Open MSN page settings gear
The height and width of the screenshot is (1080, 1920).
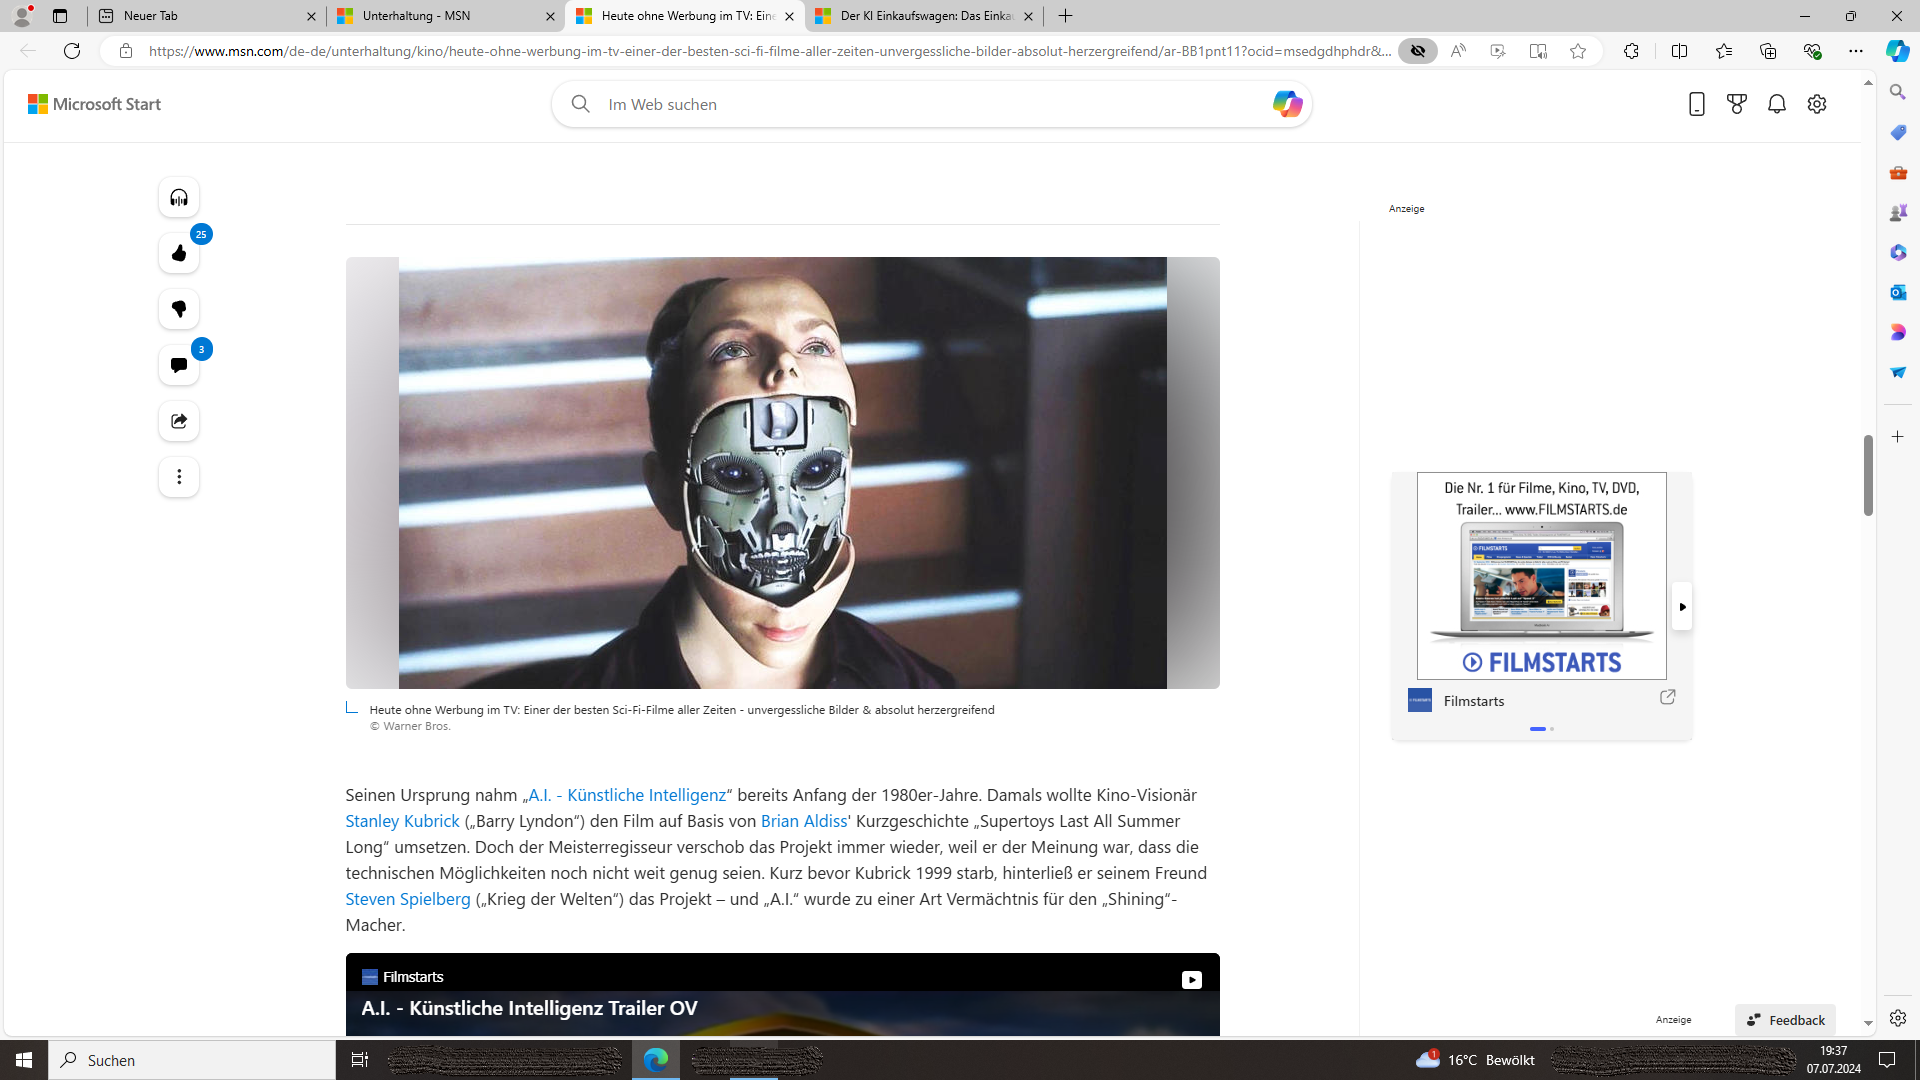coord(1817,104)
